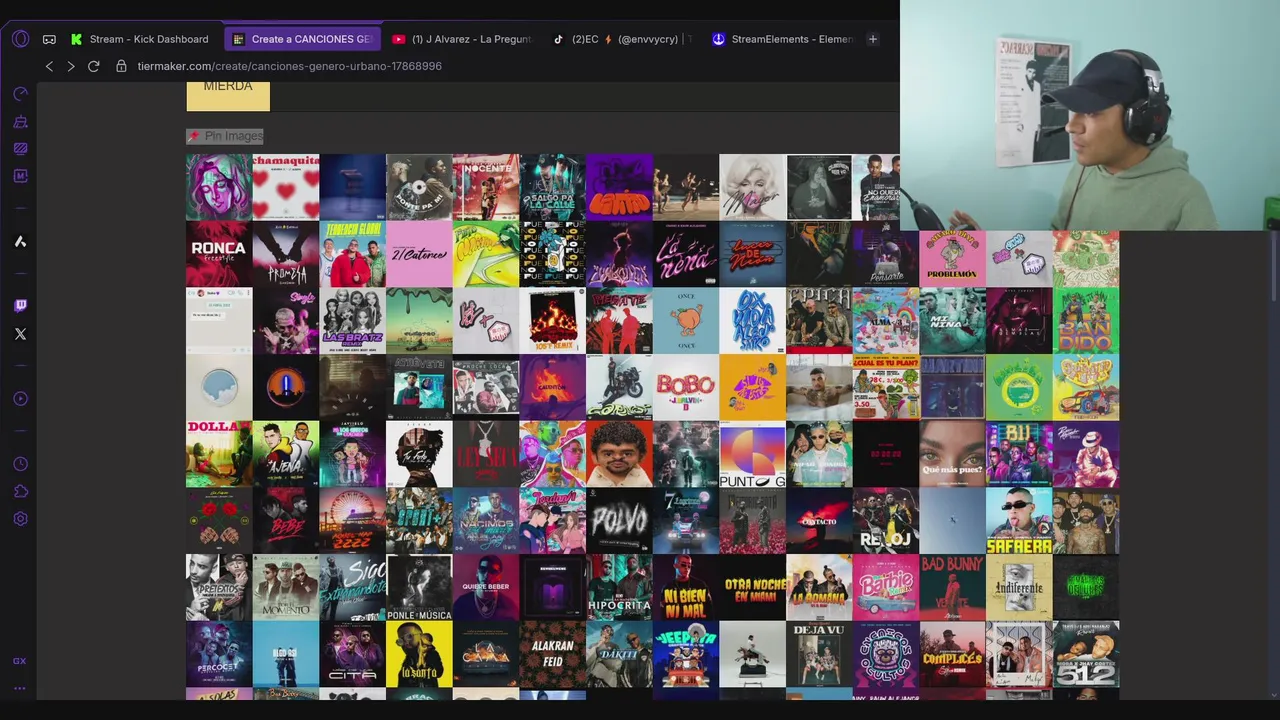Choose the NI BIEN NI MAL cover

(x=686, y=588)
